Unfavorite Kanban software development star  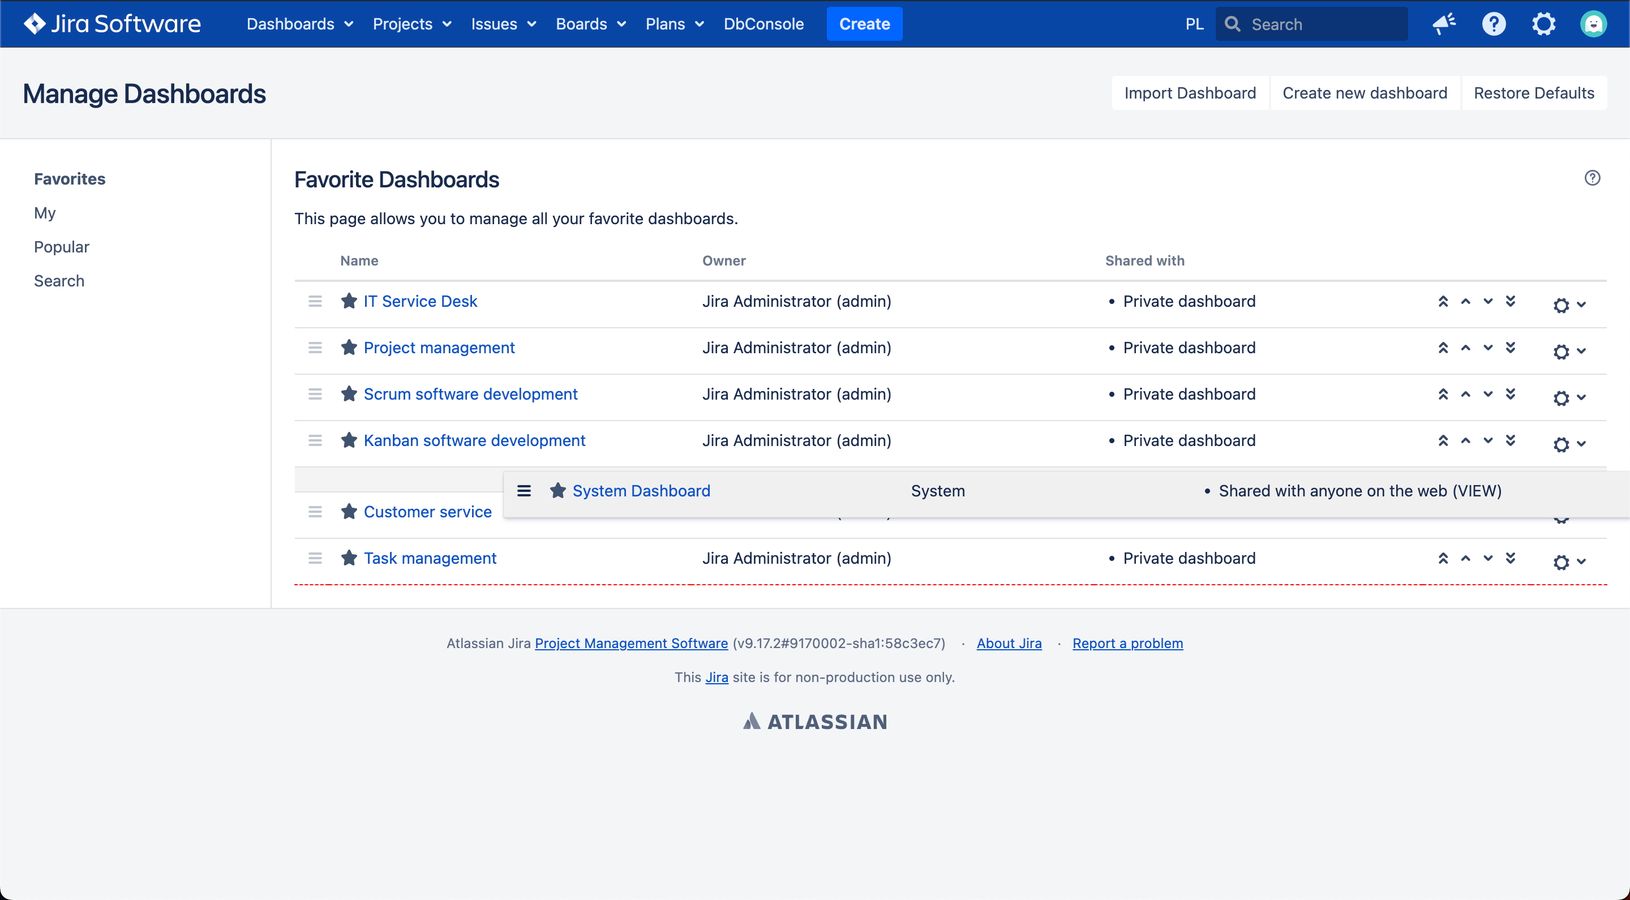point(349,440)
